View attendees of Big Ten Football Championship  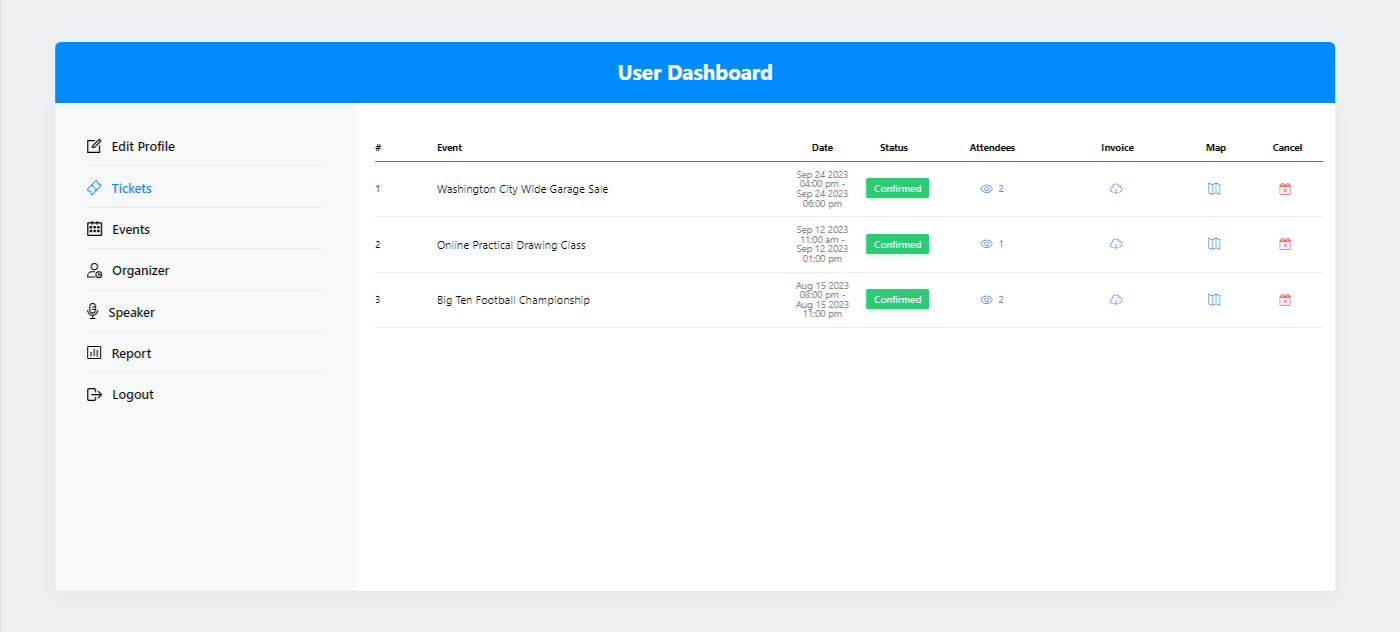tap(987, 300)
